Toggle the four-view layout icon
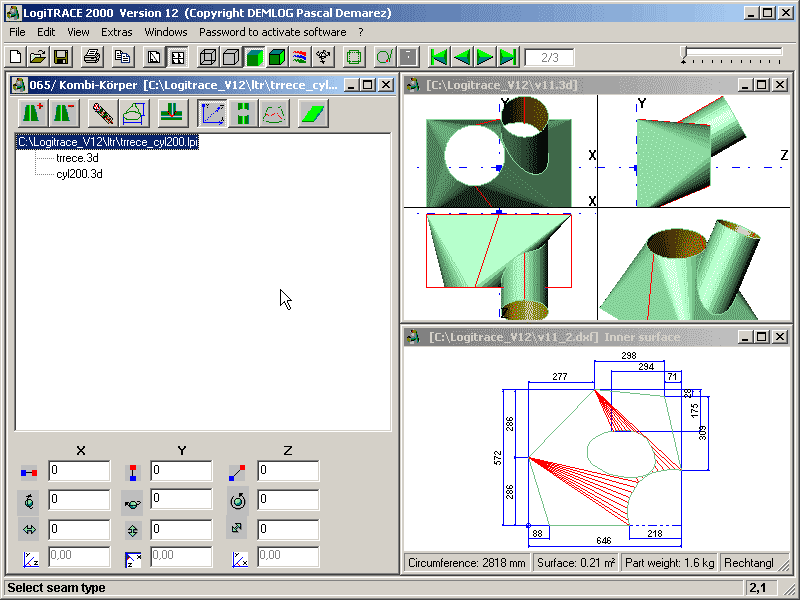The width and height of the screenshot is (800, 600). 177,57
